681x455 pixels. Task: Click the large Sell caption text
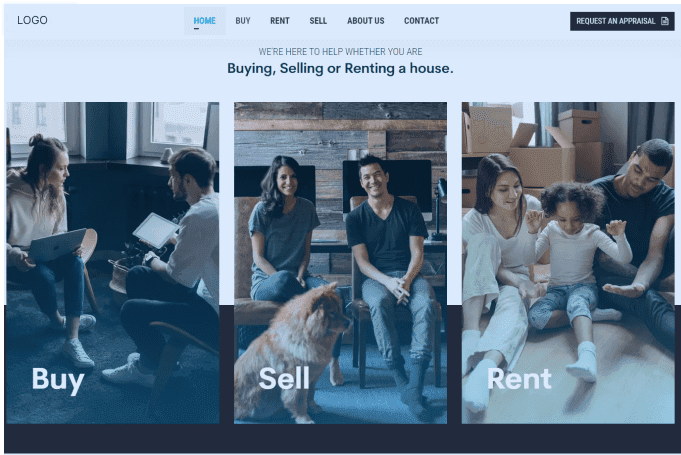tap(284, 379)
